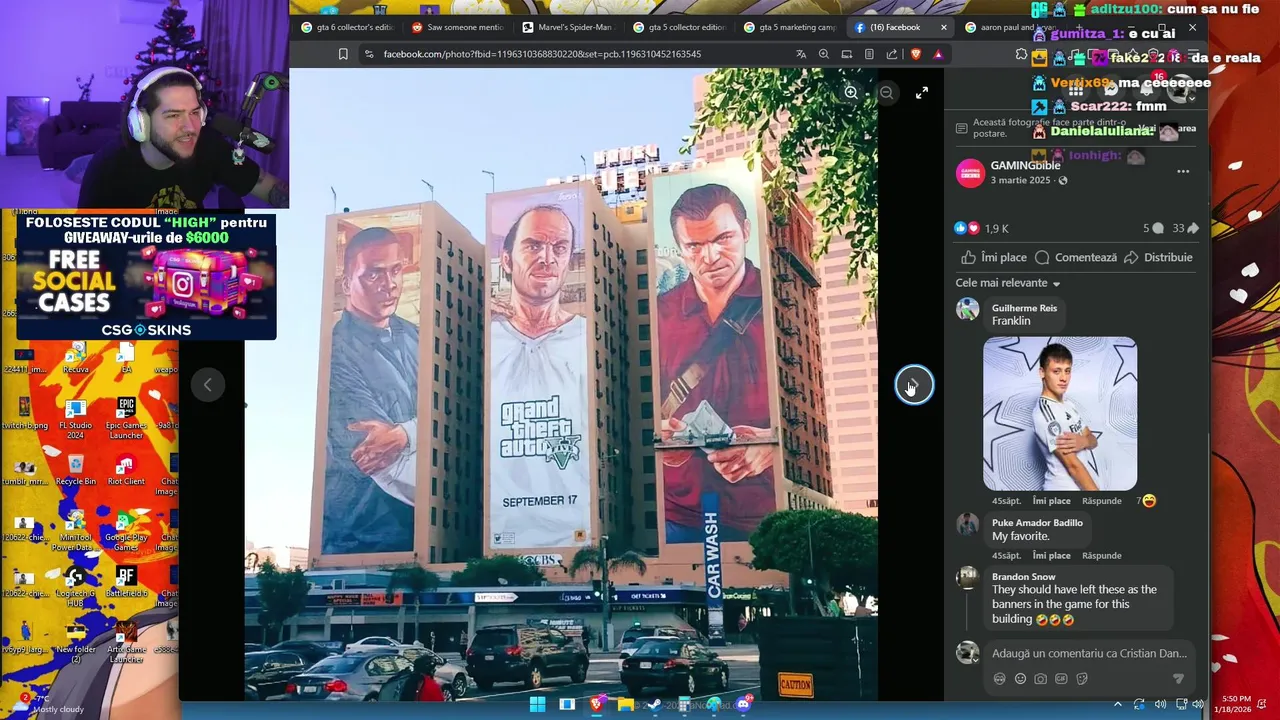Go to the previous photo

point(208,385)
